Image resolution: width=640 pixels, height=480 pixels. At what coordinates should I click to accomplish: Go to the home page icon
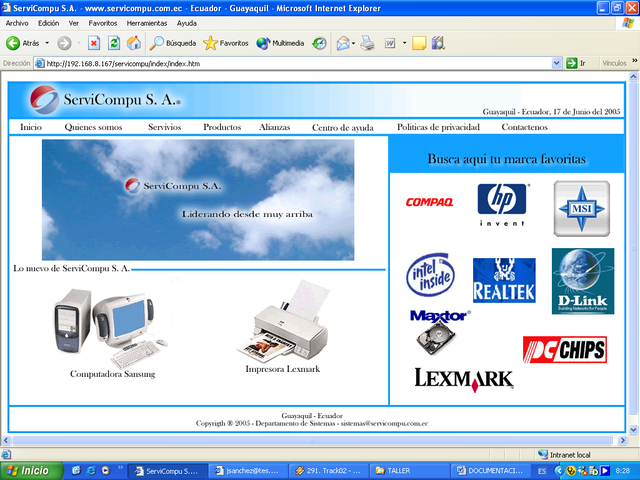(133, 43)
